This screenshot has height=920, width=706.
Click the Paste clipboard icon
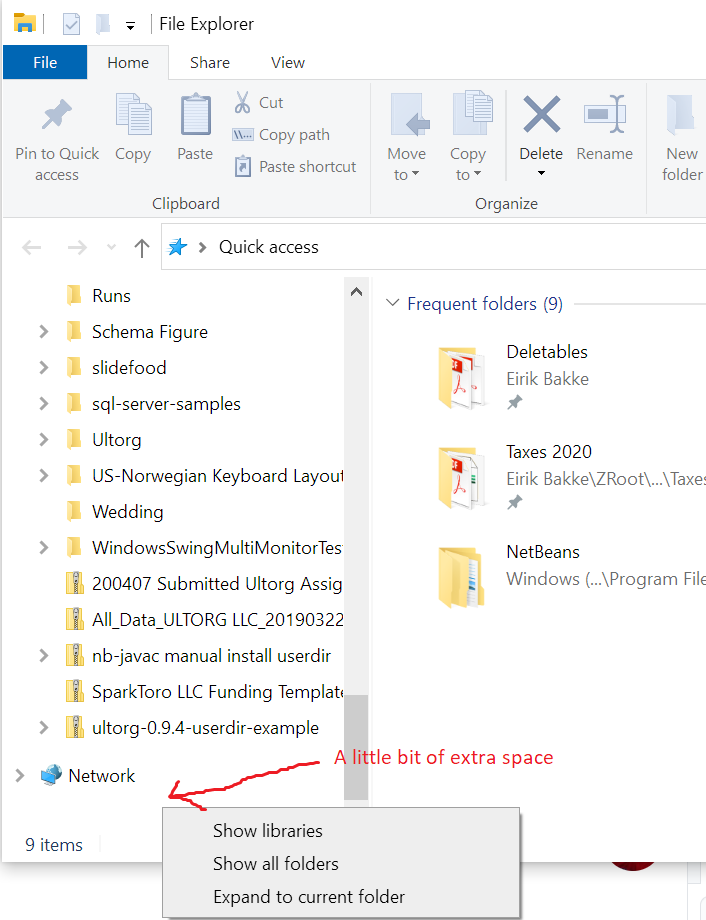[x=195, y=114]
